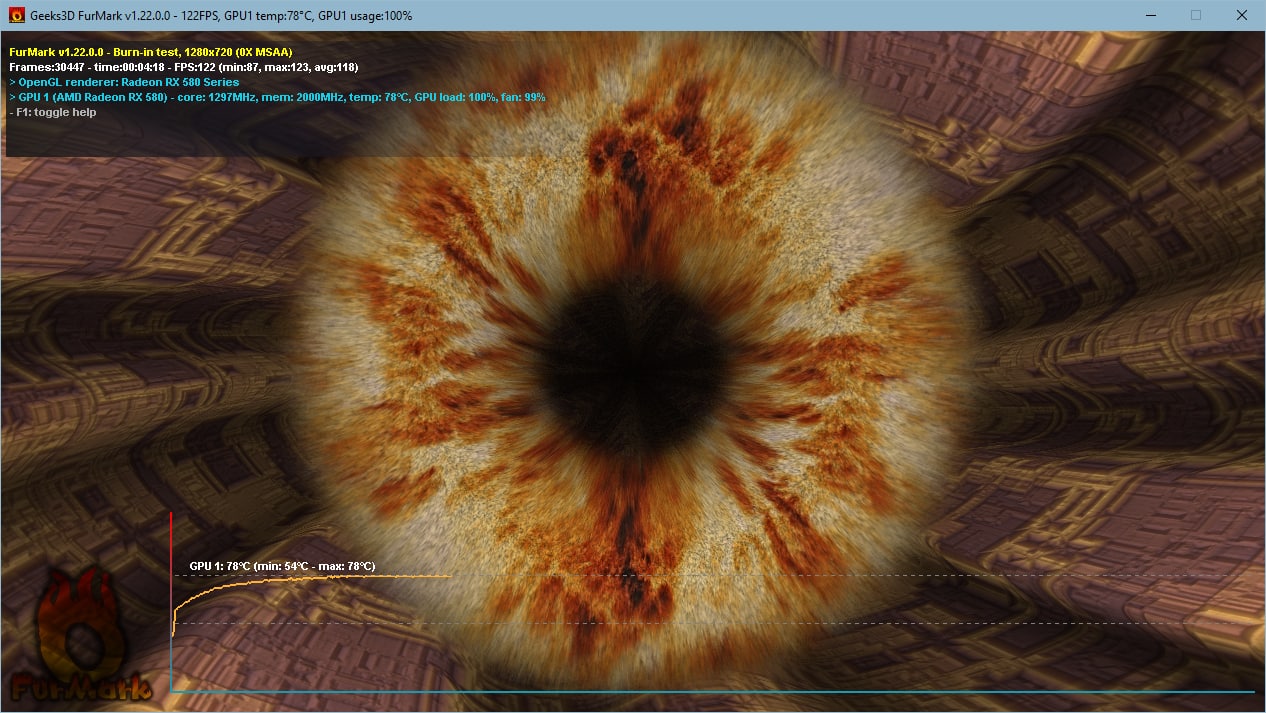Maximize the FurMark window
1266x713 pixels.
[x=1196, y=15]
